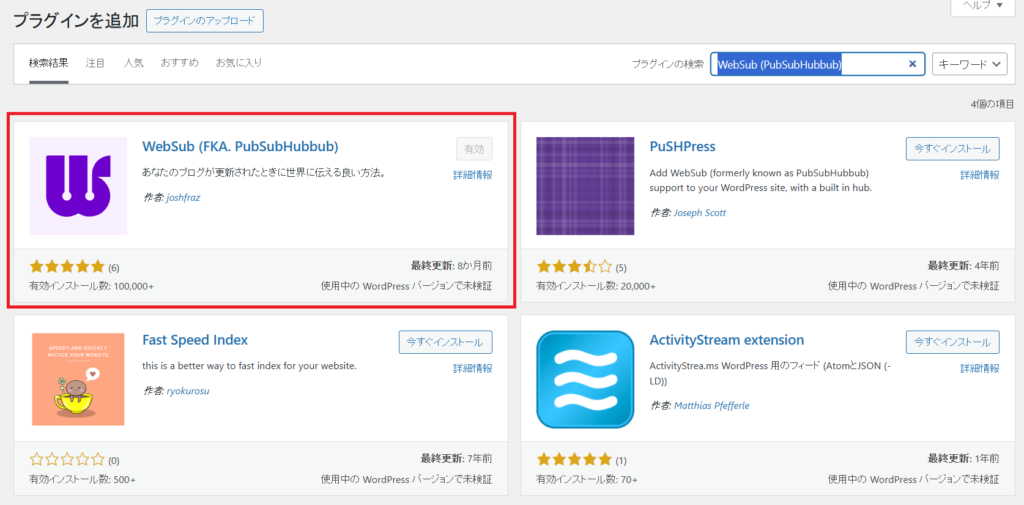This screenshot has width=1024, height=505.
Task: Install the Fast Speed Index plugin
Action: (445, 342)
